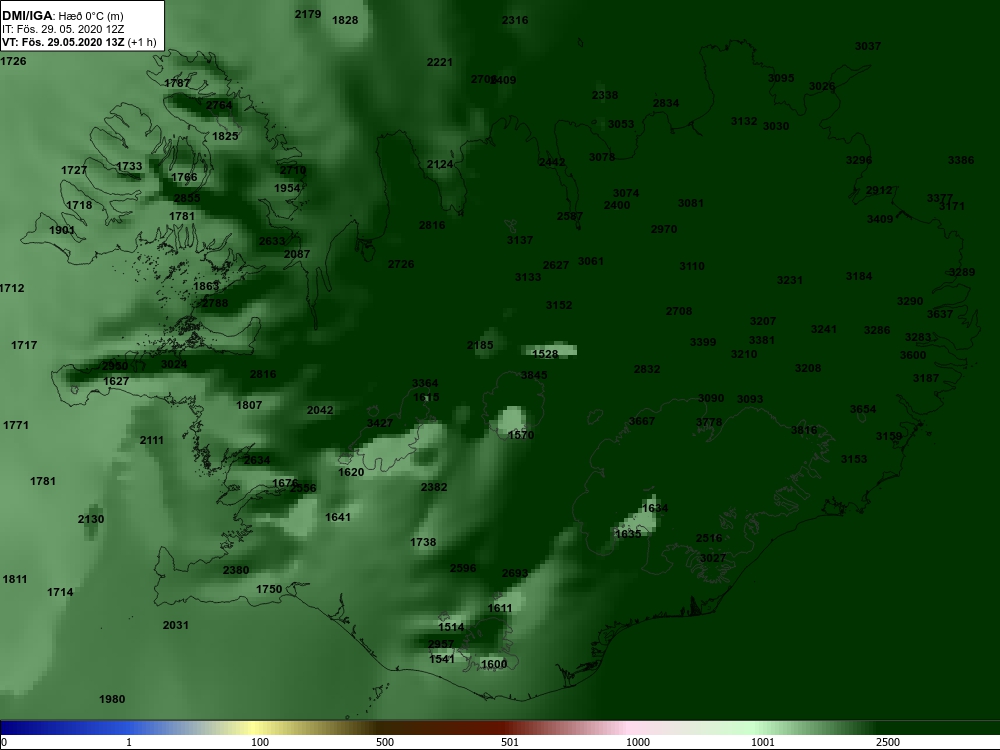The image size is (1000, 750).
Task: Click the 'DMI/IGA: Hæð 0°C (m)' title text
Action: pos(62,16)
